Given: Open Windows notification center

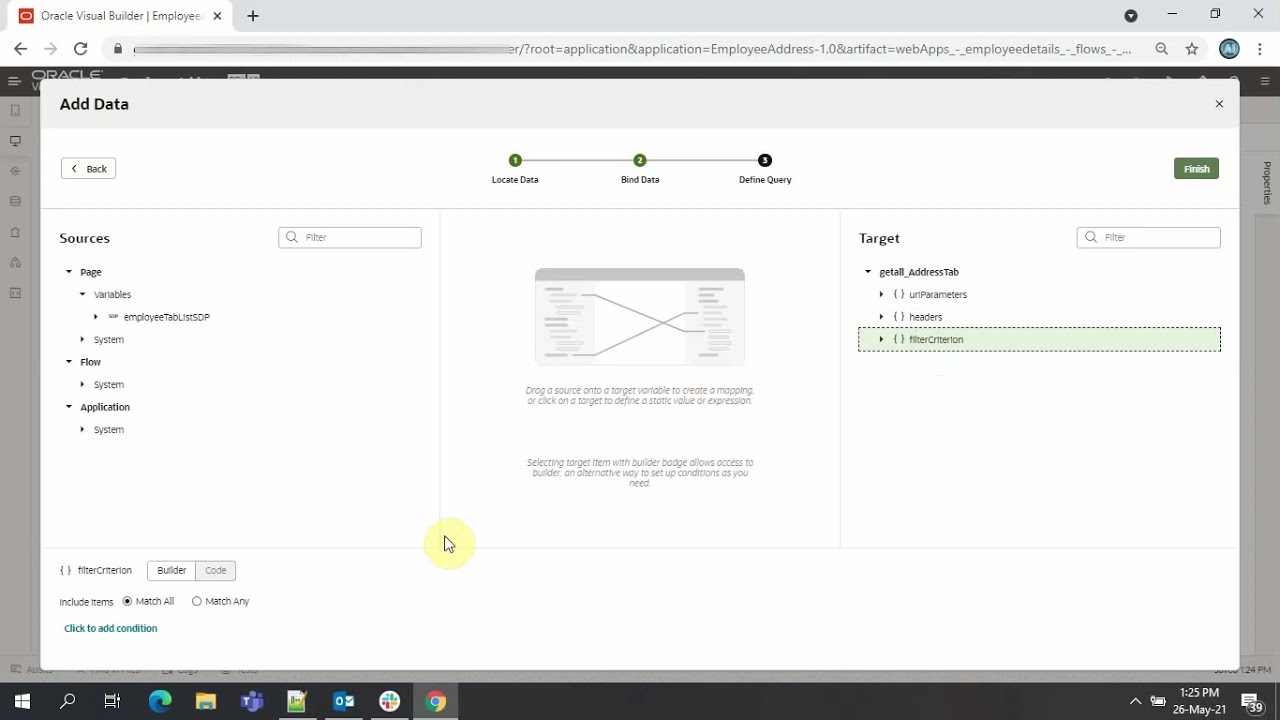Looking at the screenshot, I should [1252, 701].
